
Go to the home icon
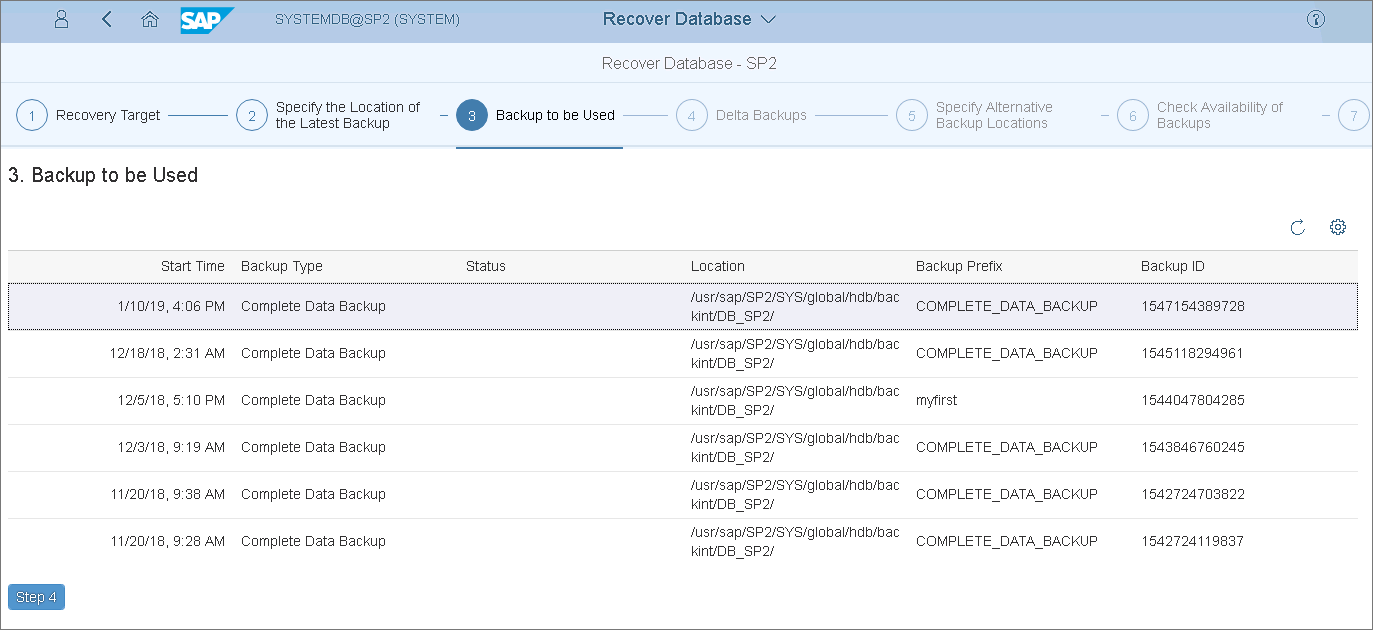[x=150, y=19]
